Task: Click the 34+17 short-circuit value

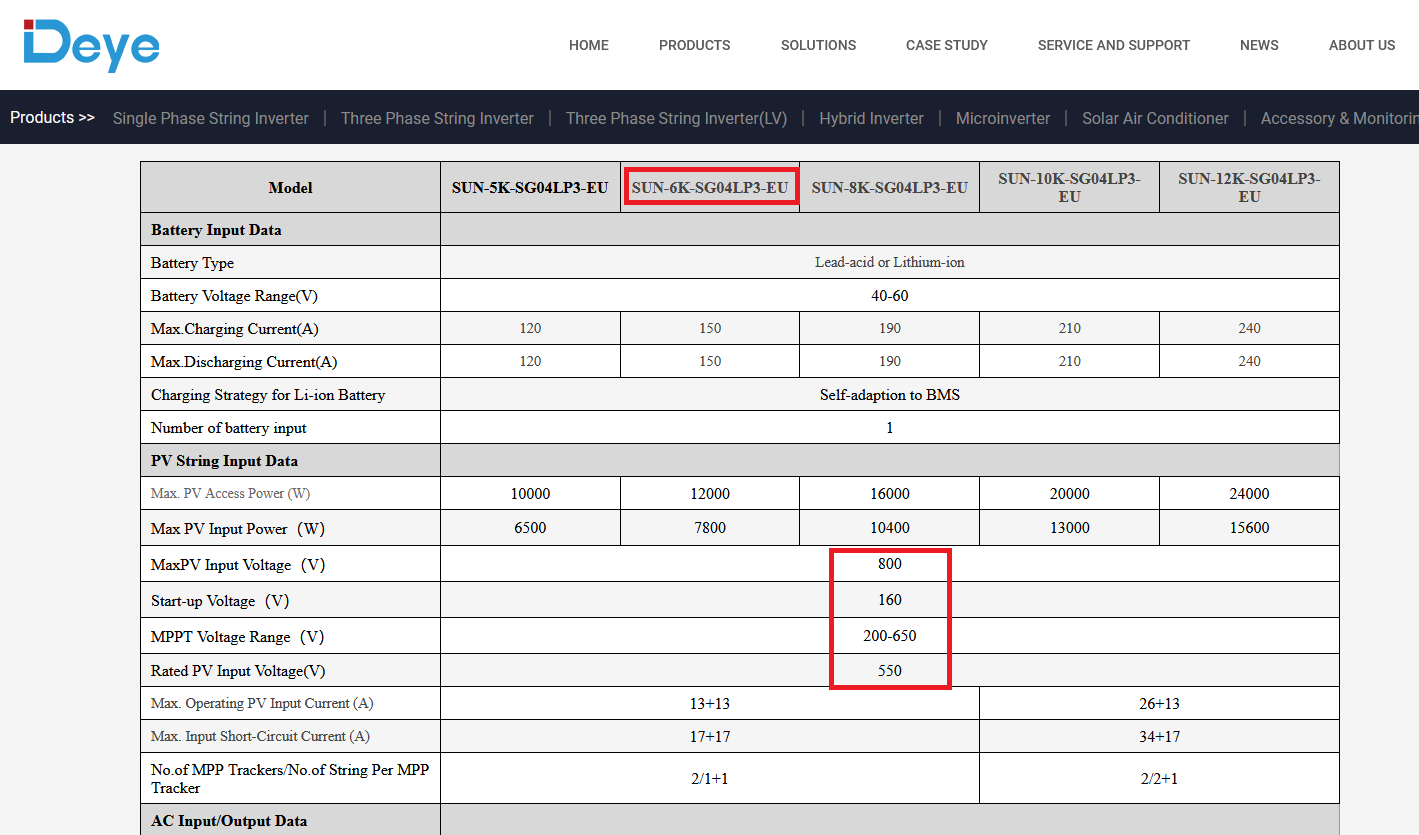Action: (x=1159, y=737)
